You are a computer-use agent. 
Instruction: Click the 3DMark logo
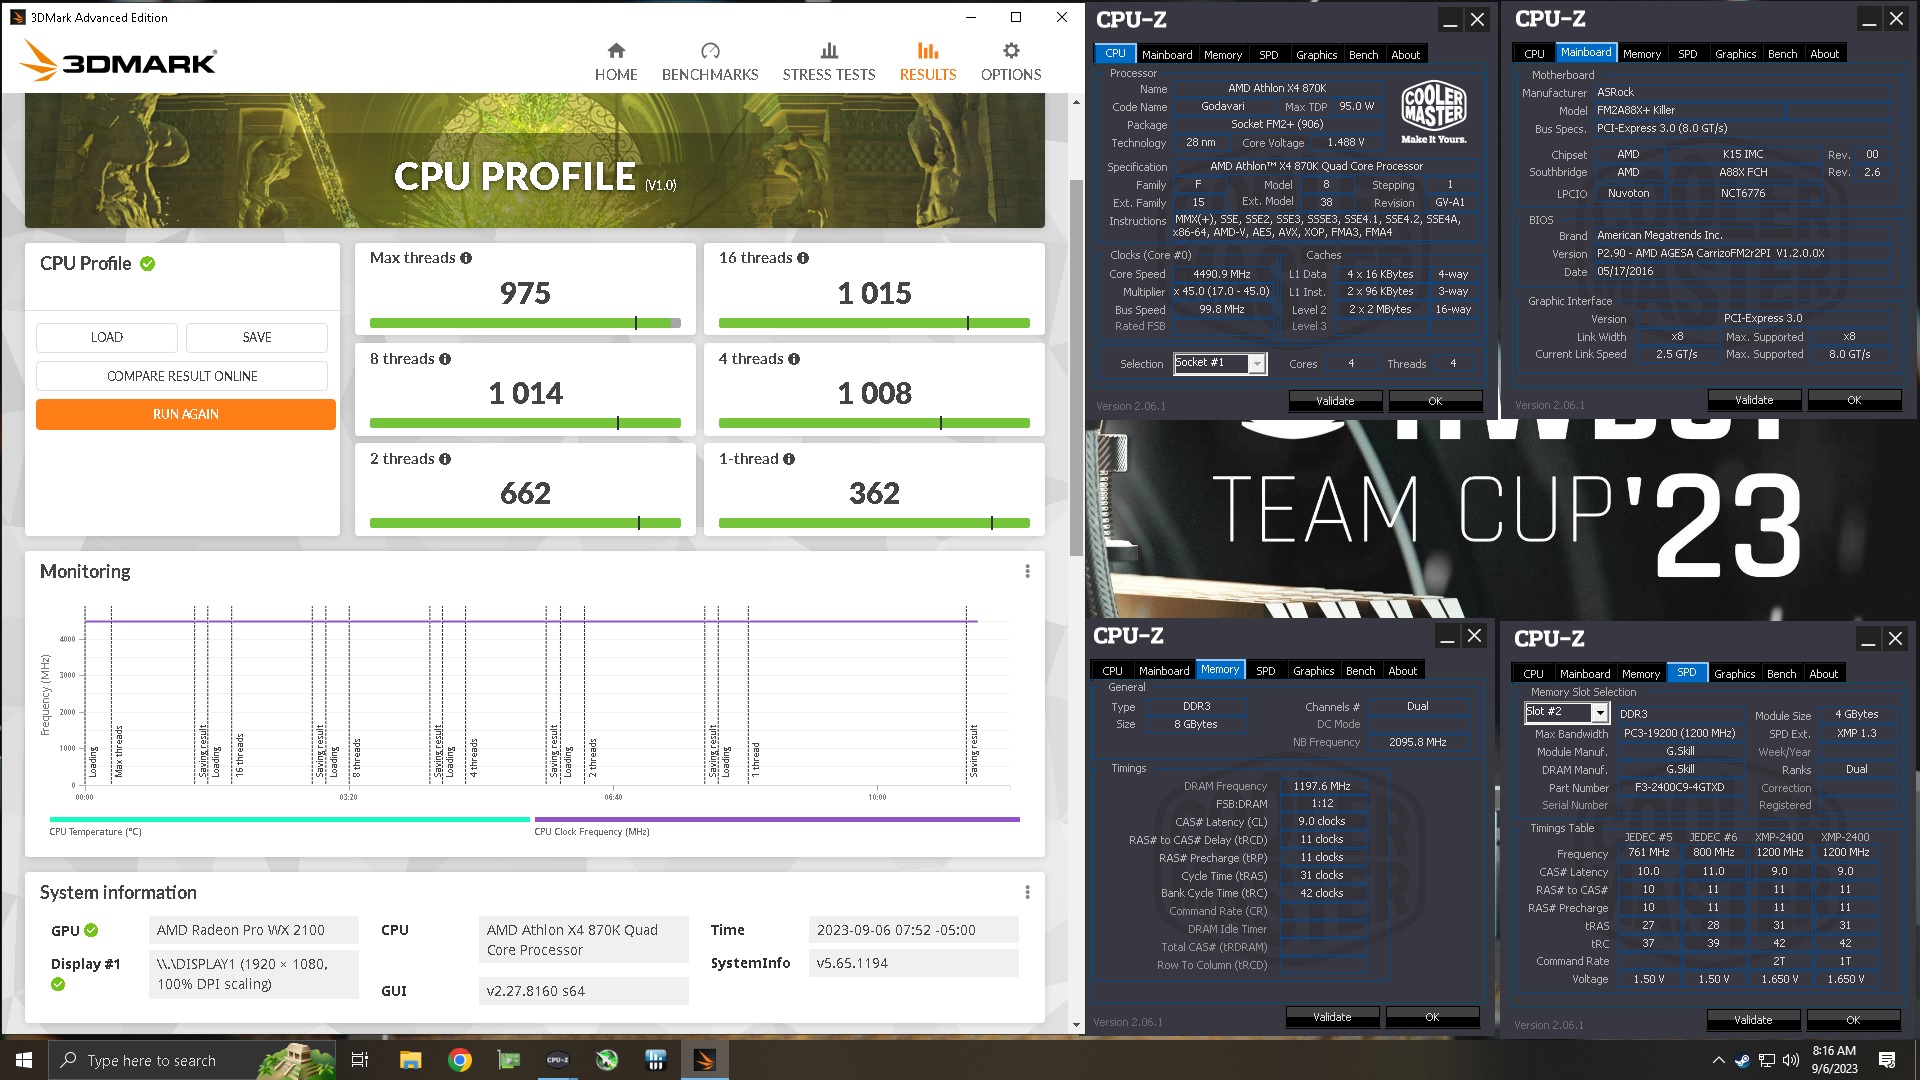pyautogui.click(x=118, y=60)
